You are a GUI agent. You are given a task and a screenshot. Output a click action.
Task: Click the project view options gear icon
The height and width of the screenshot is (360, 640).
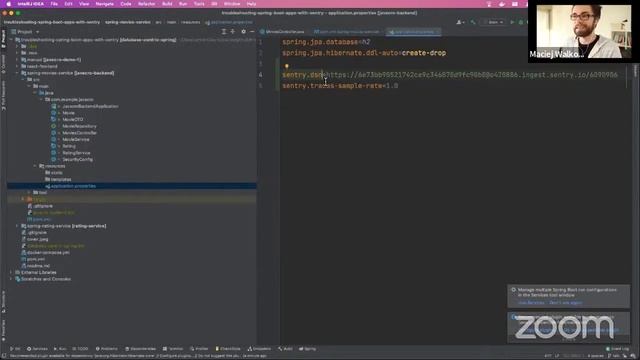click(x=243, y=31)
